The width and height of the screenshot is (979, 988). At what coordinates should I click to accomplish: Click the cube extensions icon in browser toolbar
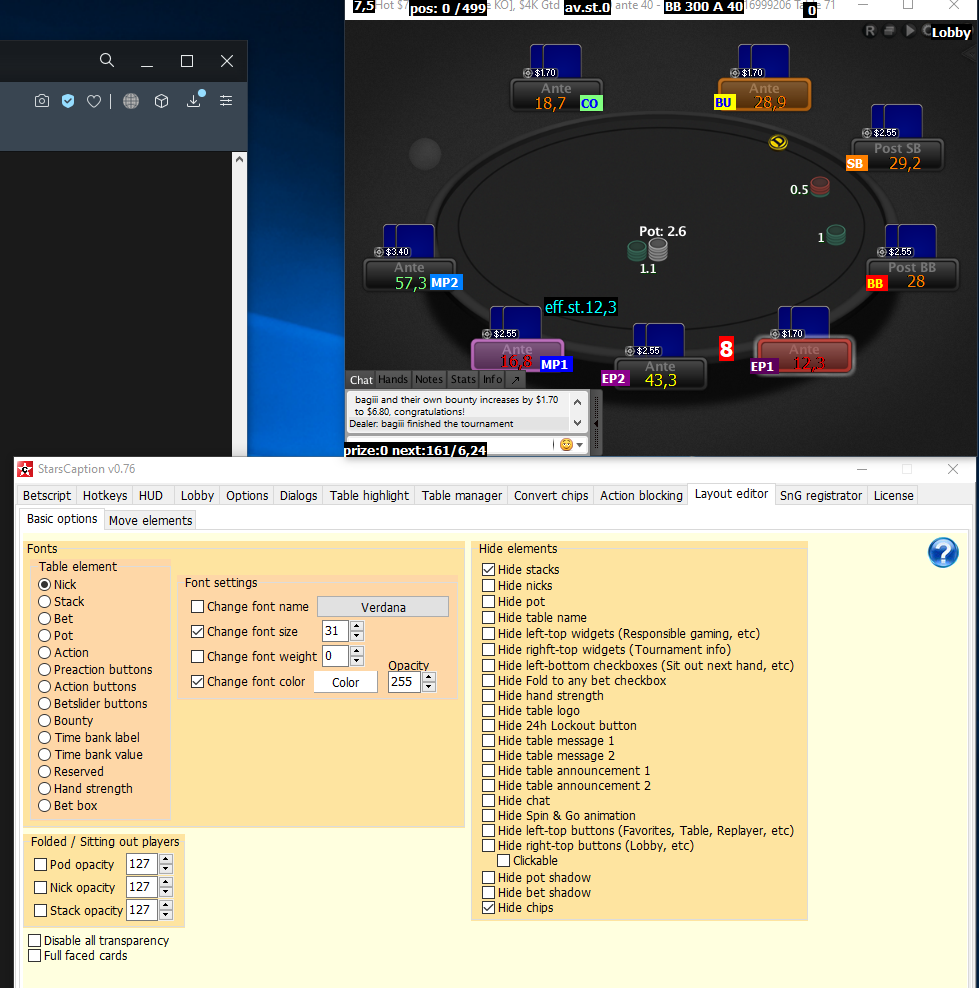pos(161,101)
